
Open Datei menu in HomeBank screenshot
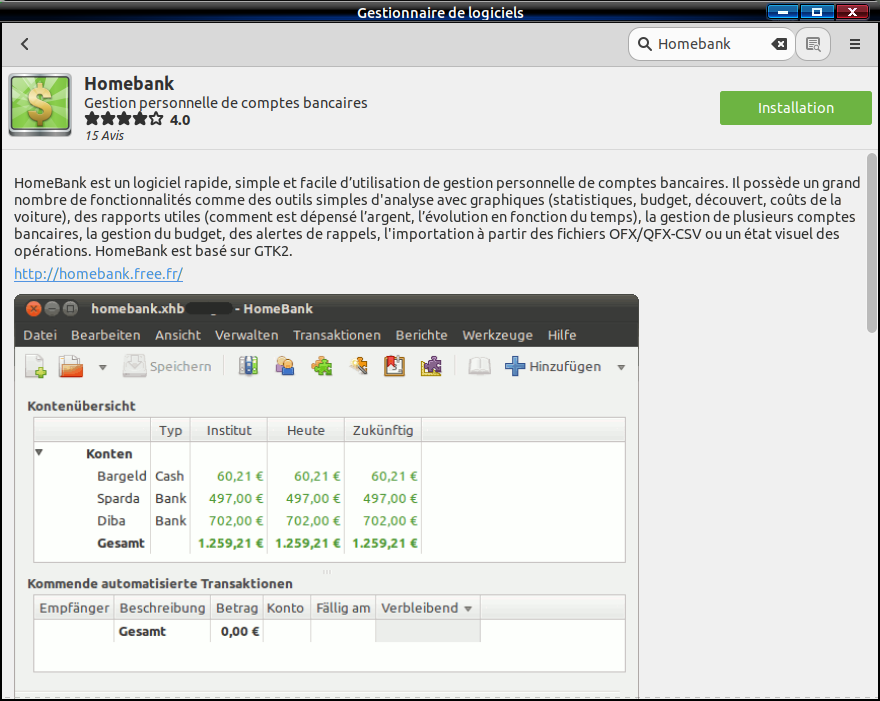click(x=40, y=335)
